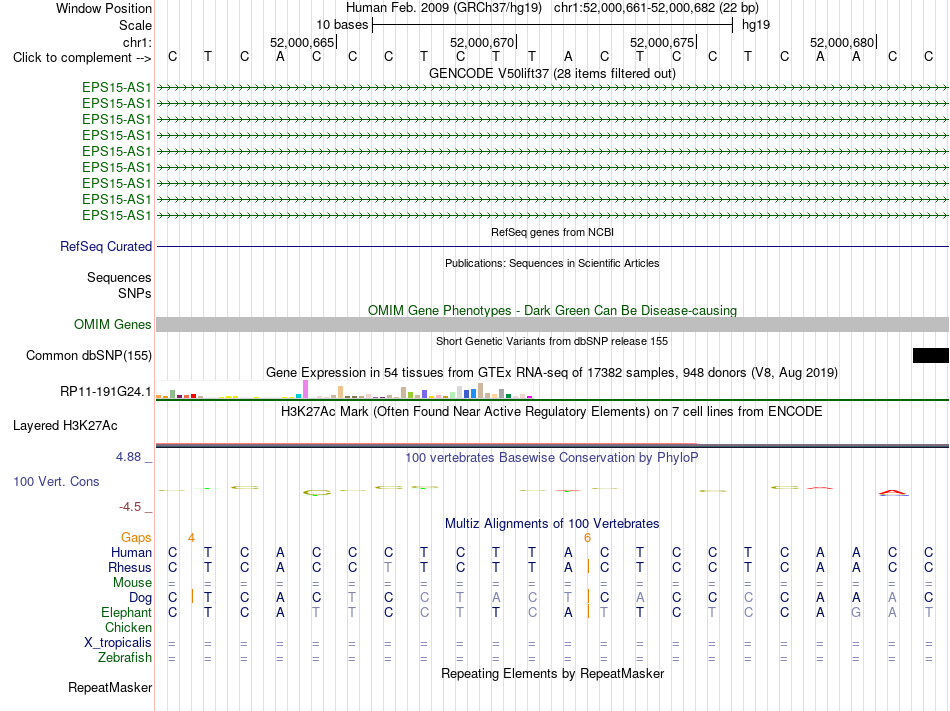
Task: Click the OMIM Gene Phenotypes track title
Action: tap(552, 310)
